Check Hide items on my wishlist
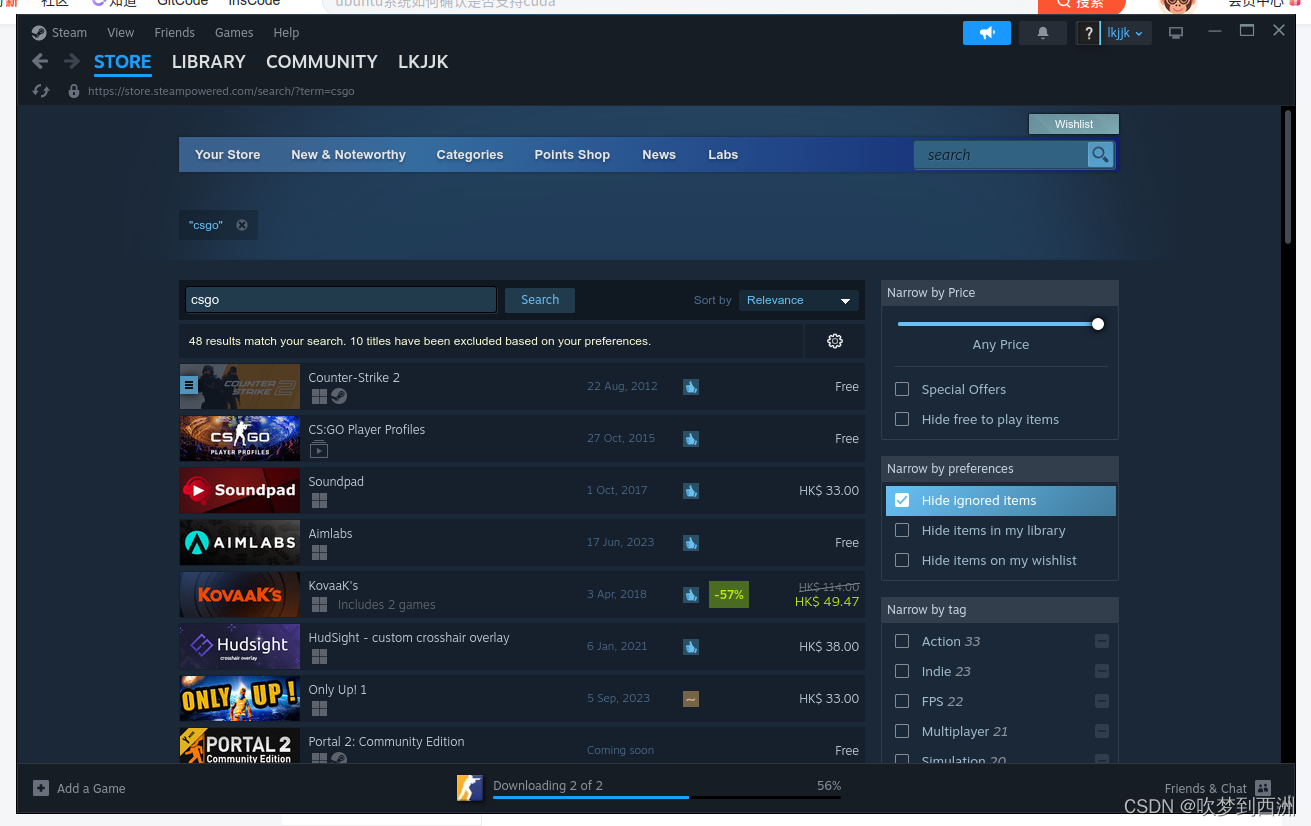This screenshot has width=1311, height=826. pyautogui.click(x=902, y=560)
